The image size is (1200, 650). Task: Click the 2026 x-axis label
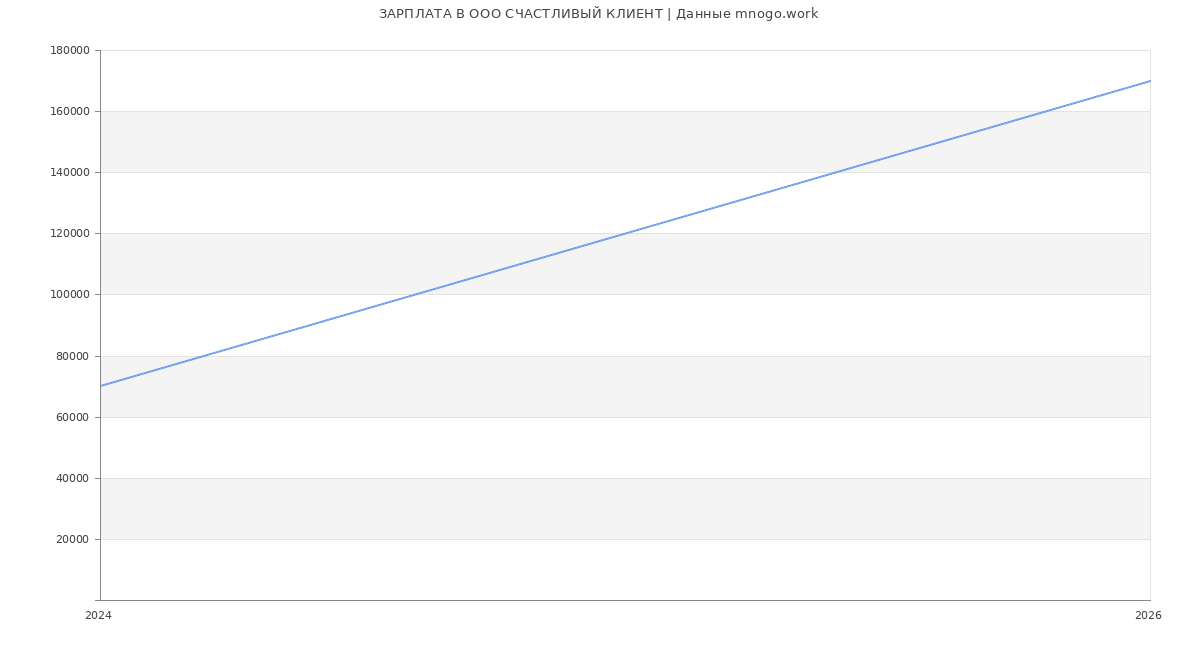click(x=1148, y=616)
